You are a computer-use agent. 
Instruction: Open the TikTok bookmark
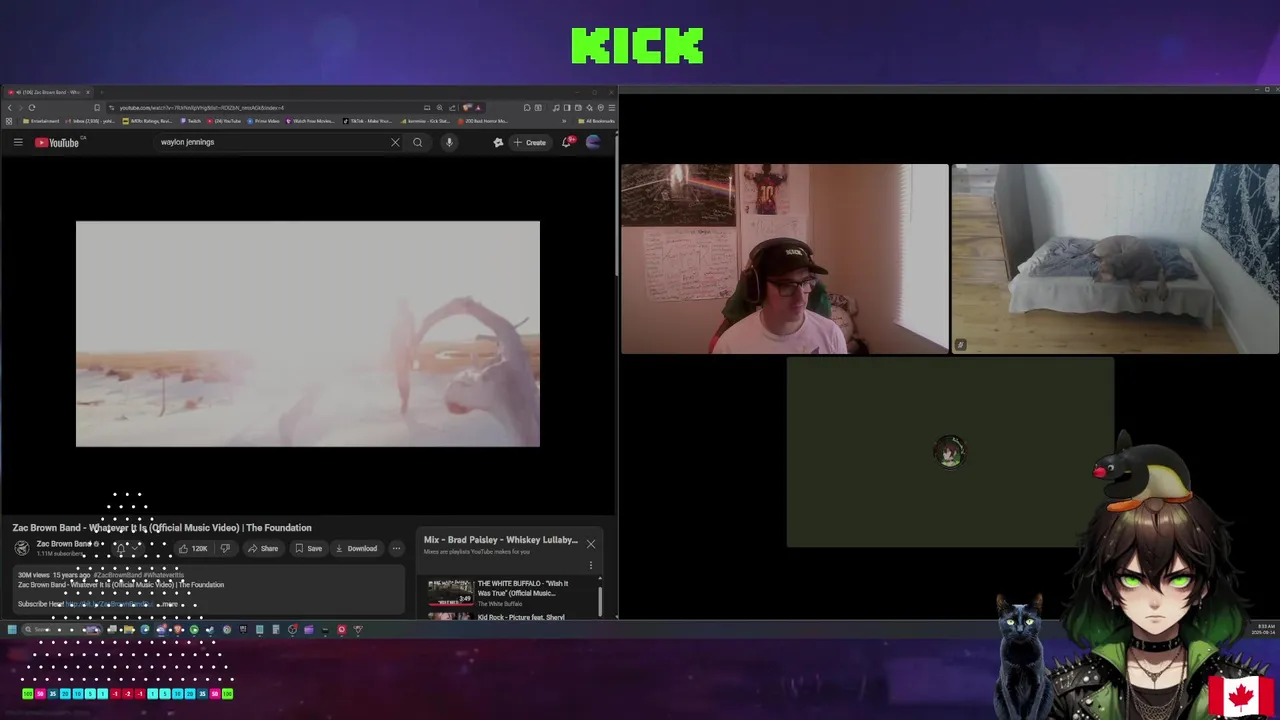click(367, 121)
